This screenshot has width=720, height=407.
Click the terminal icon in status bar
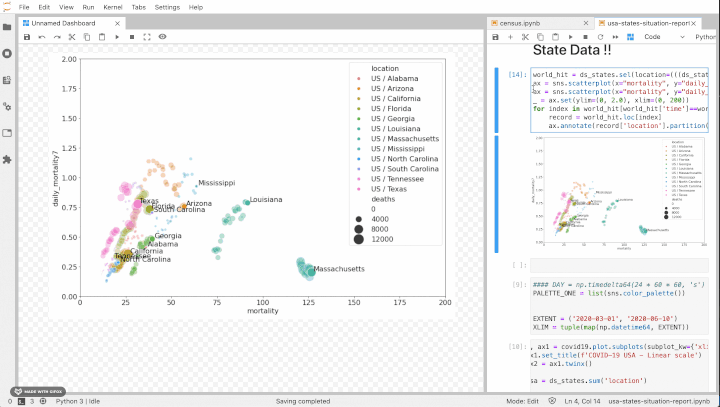coord(21,401)
